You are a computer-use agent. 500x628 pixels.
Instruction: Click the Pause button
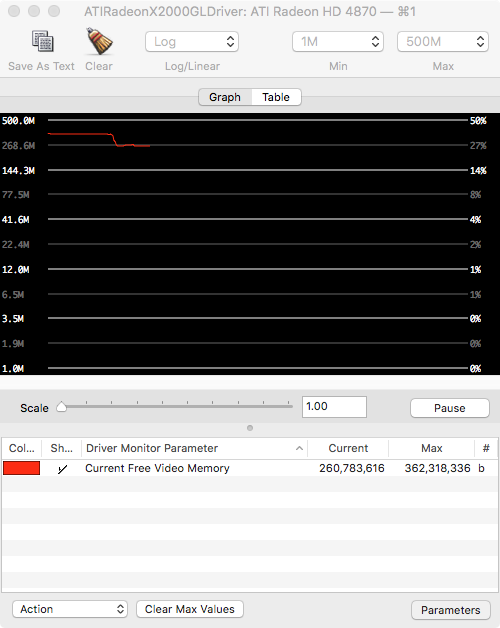(x=450, y=408)
